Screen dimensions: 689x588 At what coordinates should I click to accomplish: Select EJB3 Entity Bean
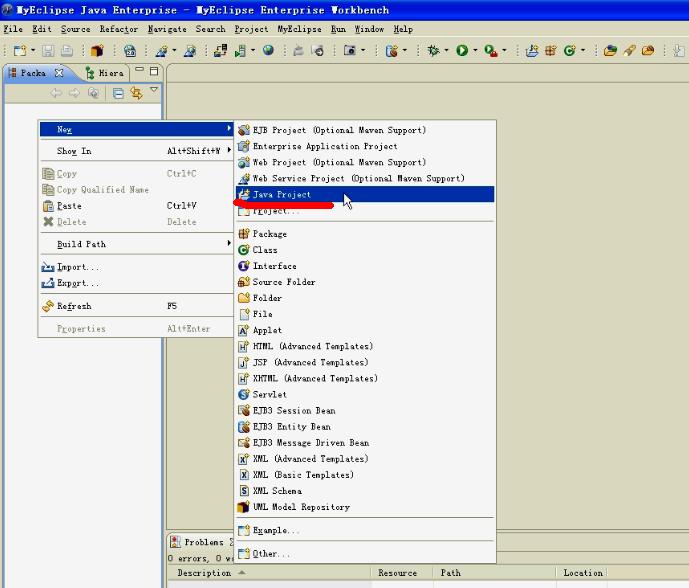(x=365, y=426)
